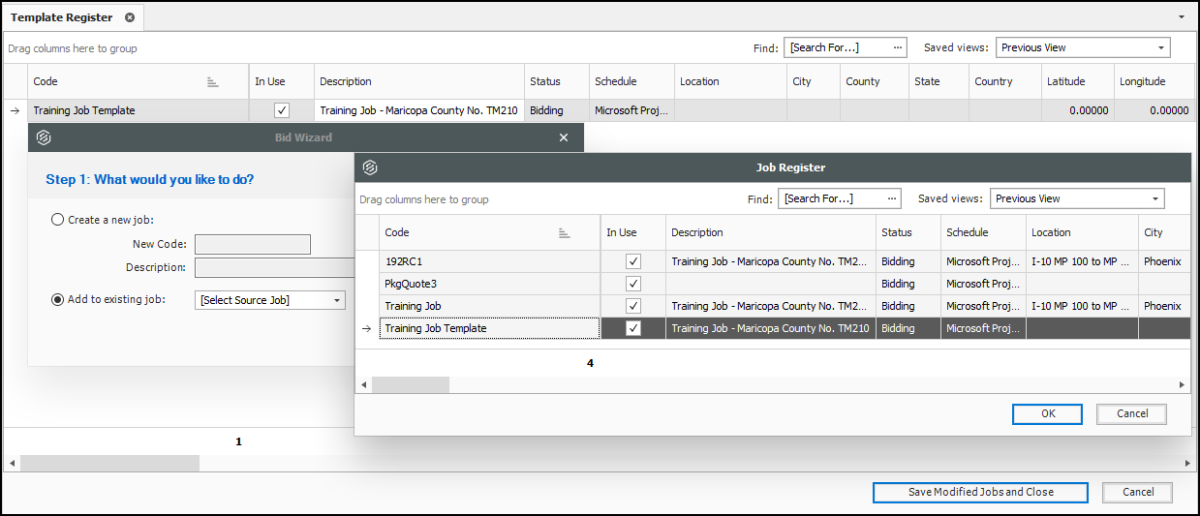Select the Add to existing job option

tap(58, 299)
